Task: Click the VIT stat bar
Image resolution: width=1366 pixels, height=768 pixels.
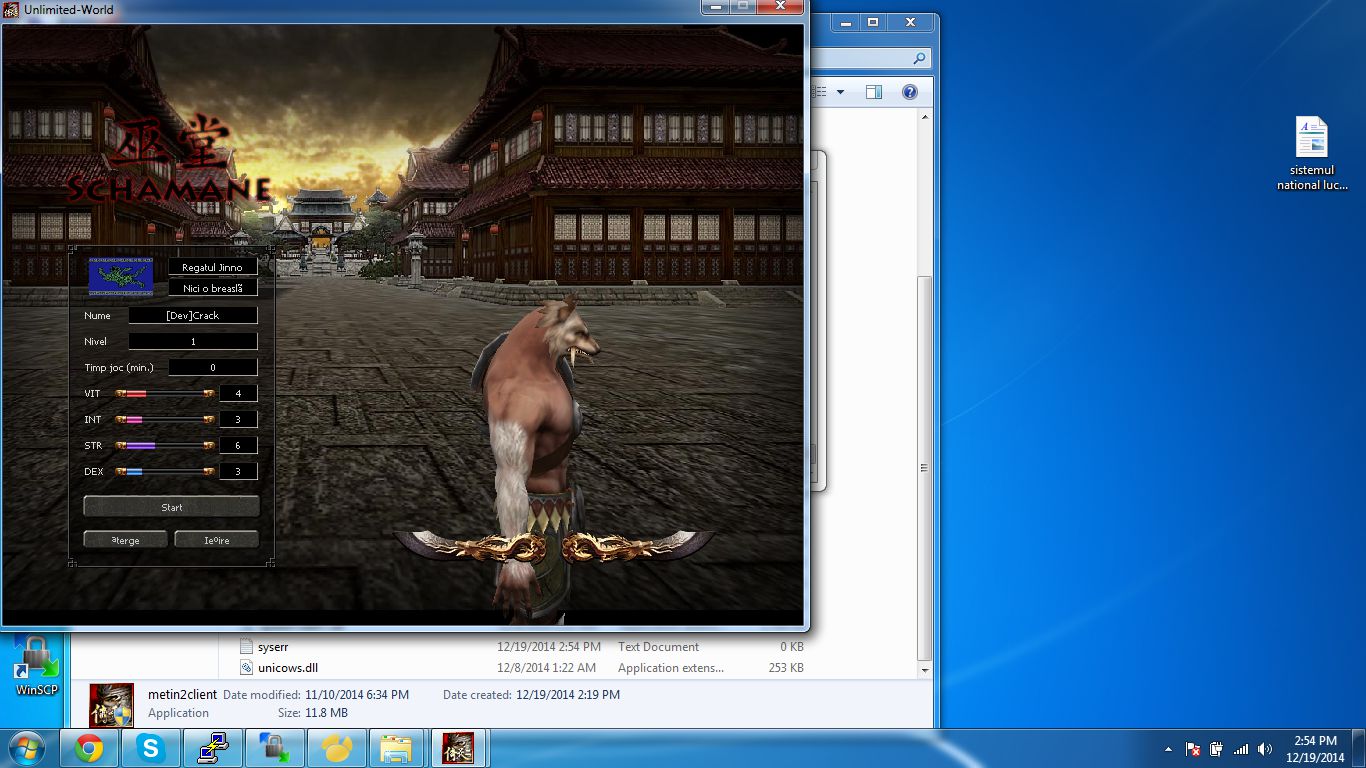Action: (165, 394)
